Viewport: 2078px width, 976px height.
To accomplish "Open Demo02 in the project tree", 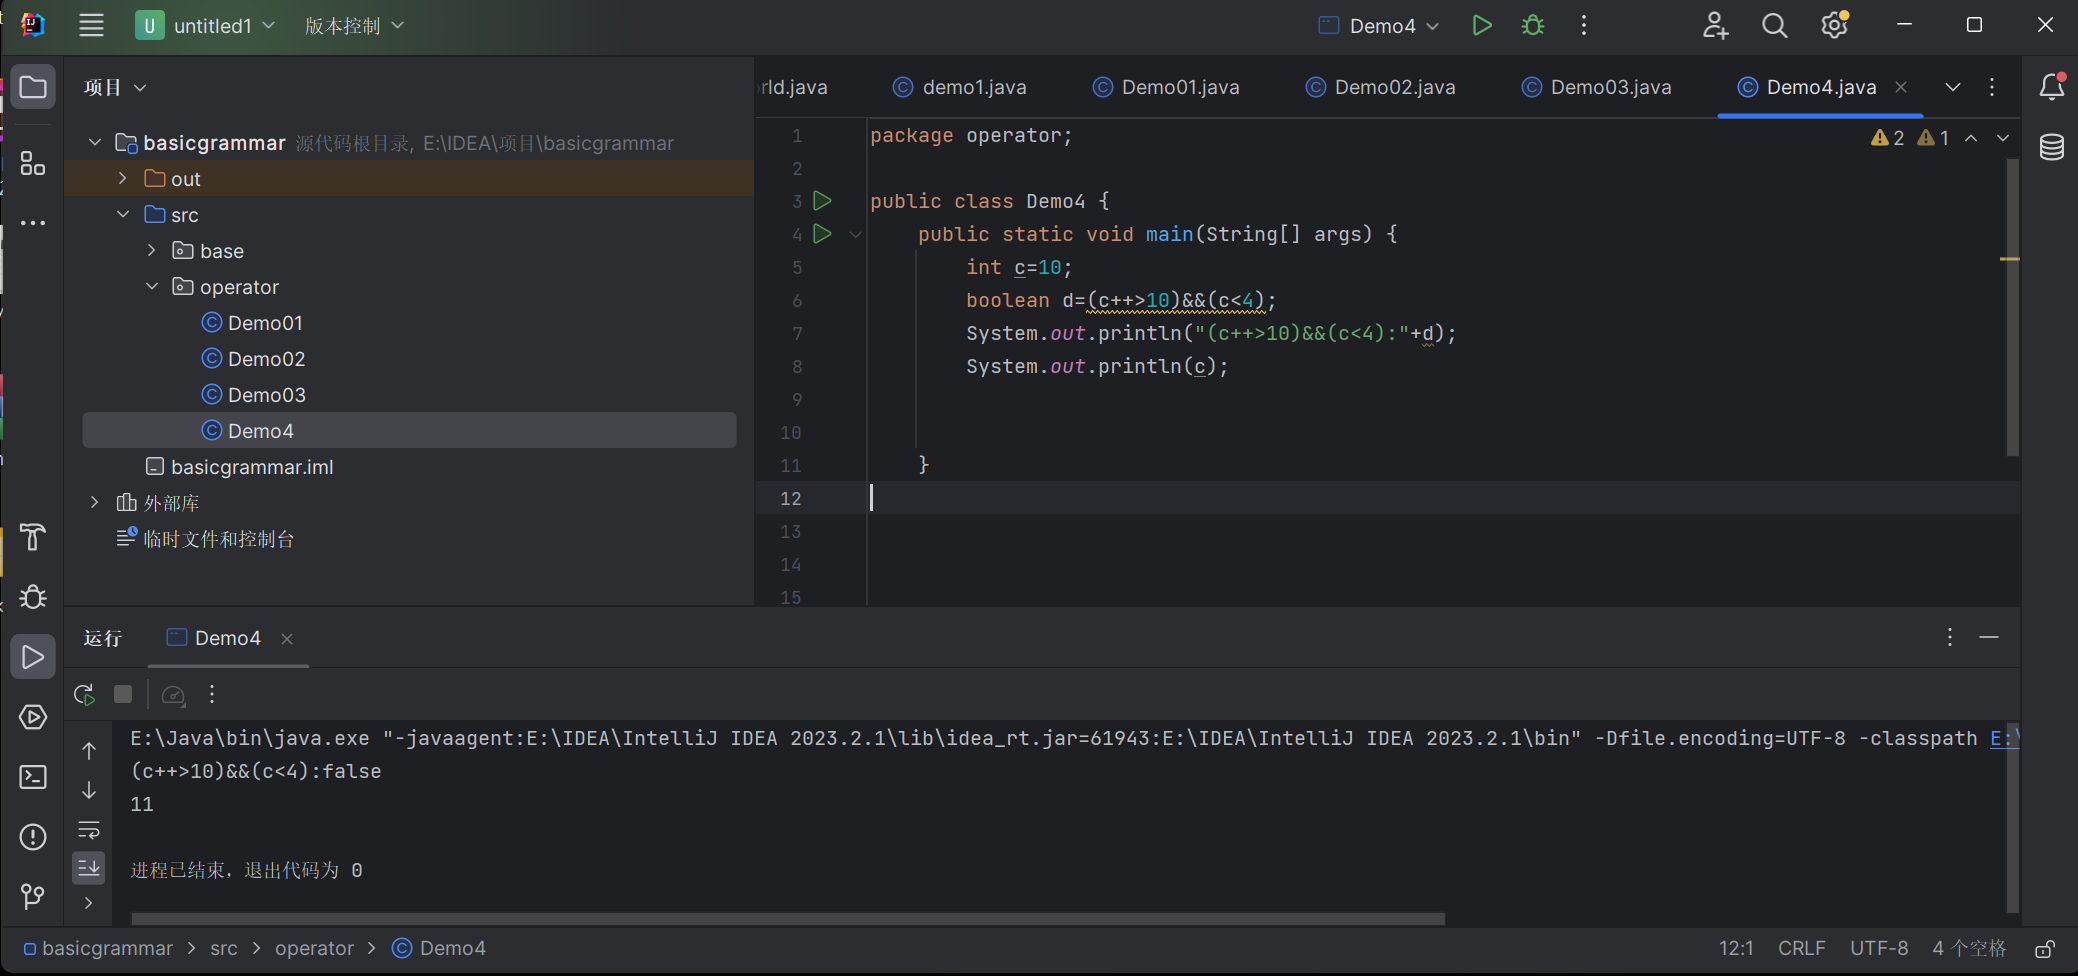I will coord(266,359).
